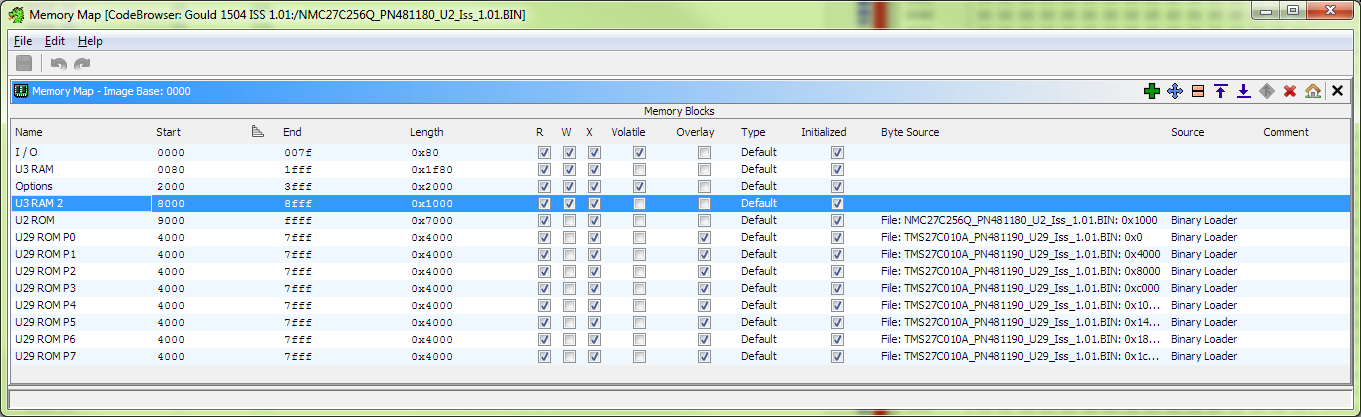Click the red X Delete Block icon
Image resolution: width=1361 pixels, height=417 pixels.
tap(1290, 91)
